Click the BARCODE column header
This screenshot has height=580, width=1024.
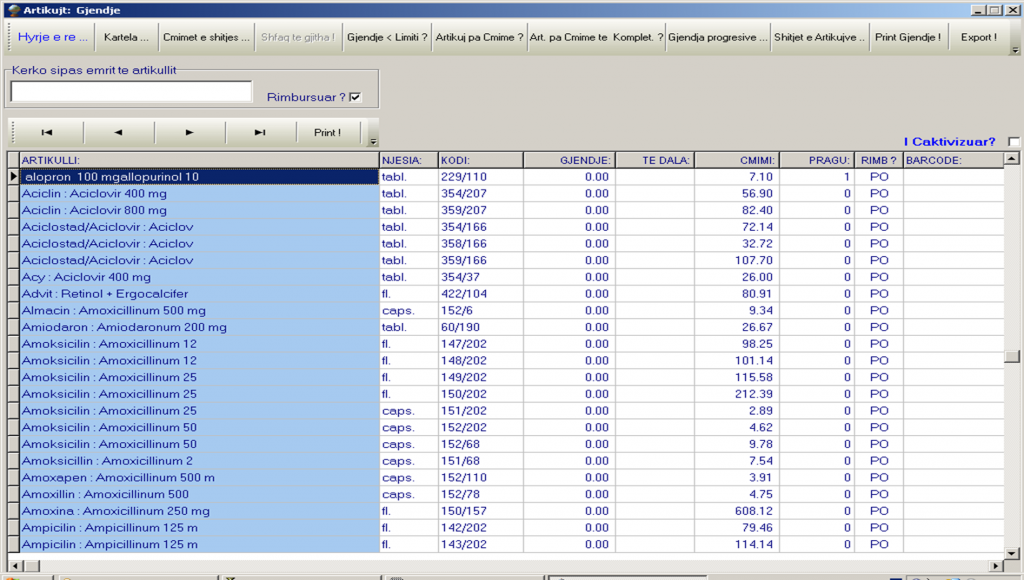click(953, 160)
